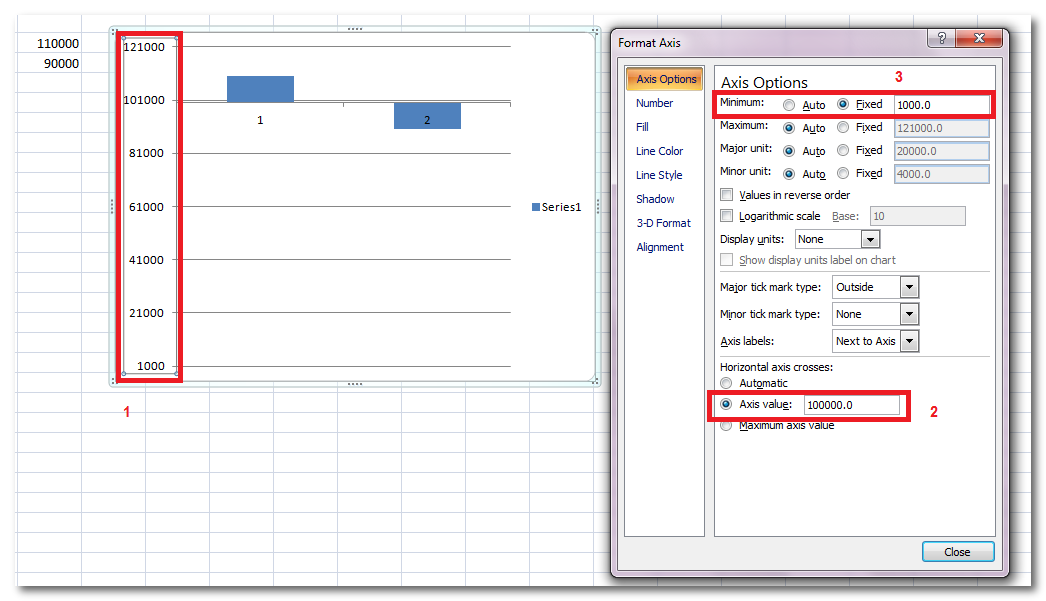Choose the Maximum axis value option
The width and height of the screenshot is (1046, 601).
[x=726, y=426]
